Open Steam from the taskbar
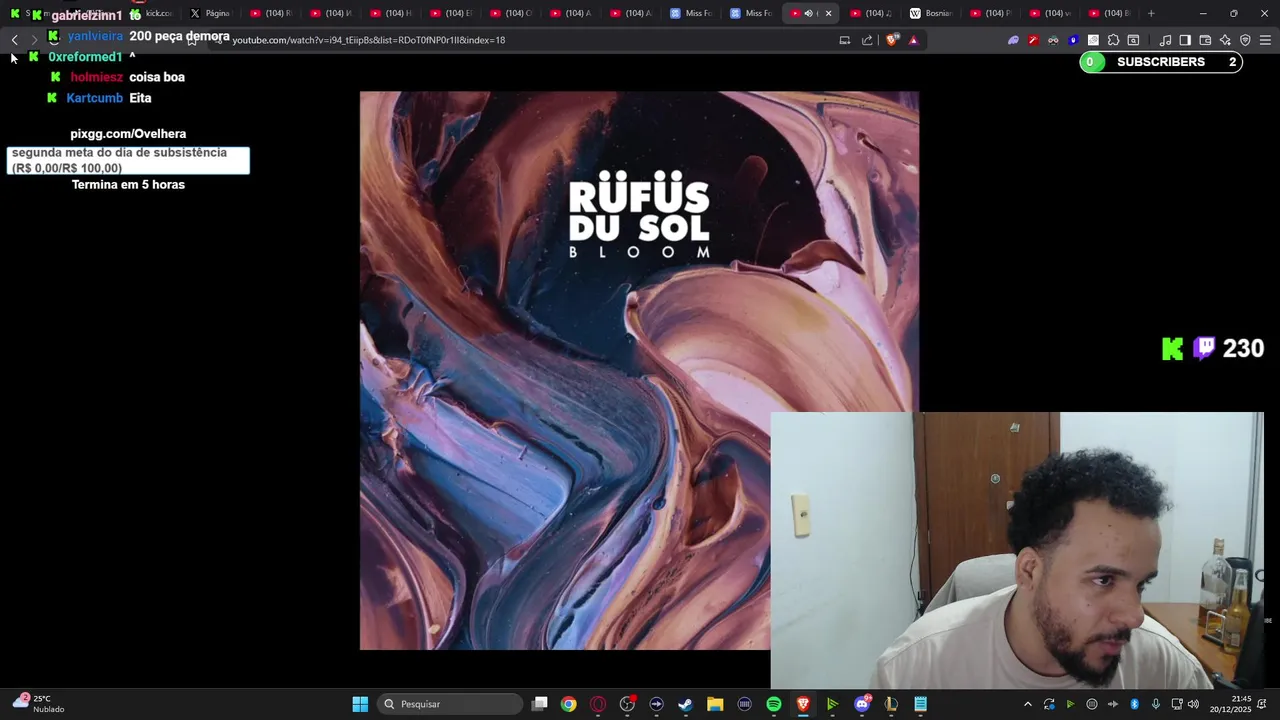This screenshot has width=1280, height=720. (x=685, y=704)
